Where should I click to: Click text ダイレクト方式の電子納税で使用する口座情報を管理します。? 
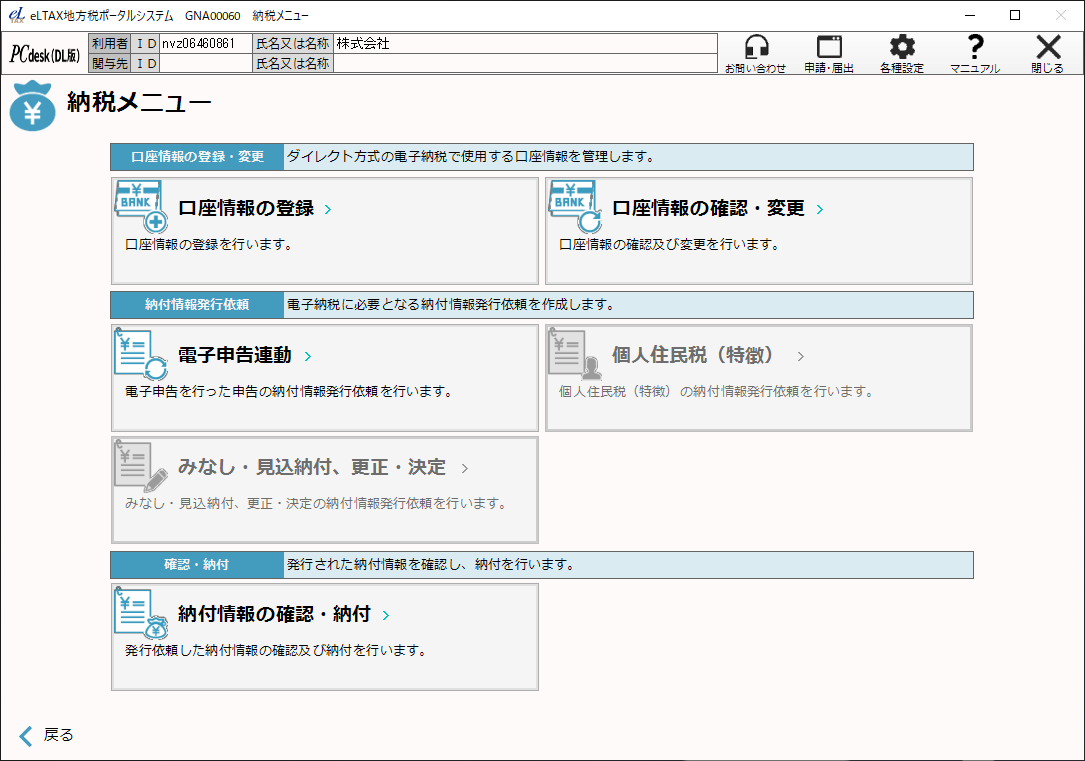471,157
